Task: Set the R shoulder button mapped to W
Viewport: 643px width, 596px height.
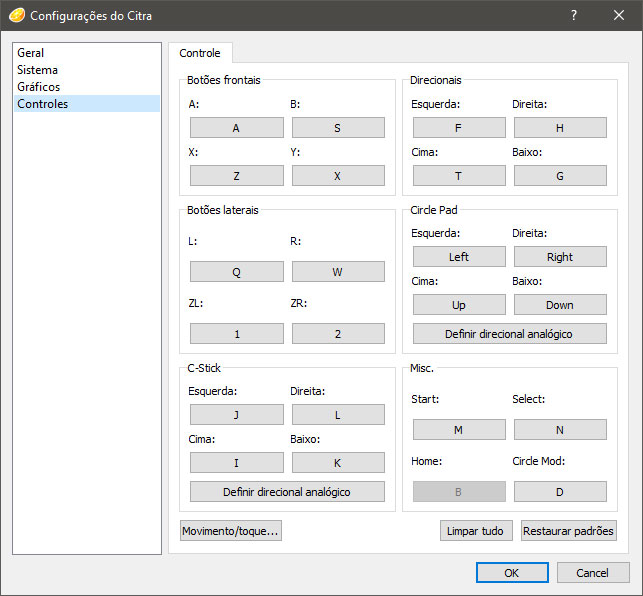Action: [x=338, y=272]
